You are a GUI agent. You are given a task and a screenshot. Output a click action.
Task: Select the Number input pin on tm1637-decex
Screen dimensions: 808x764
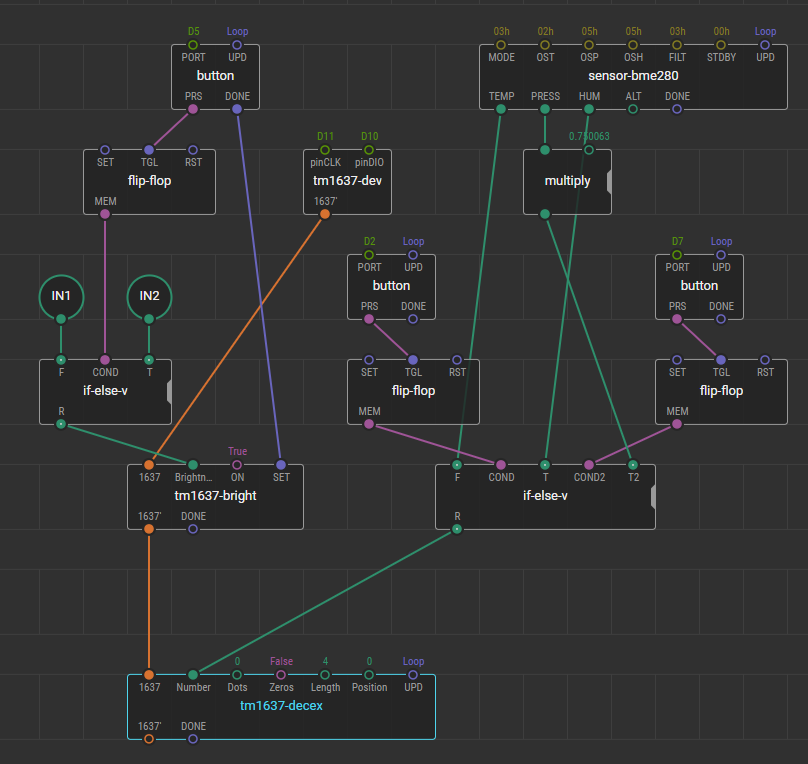193,675
